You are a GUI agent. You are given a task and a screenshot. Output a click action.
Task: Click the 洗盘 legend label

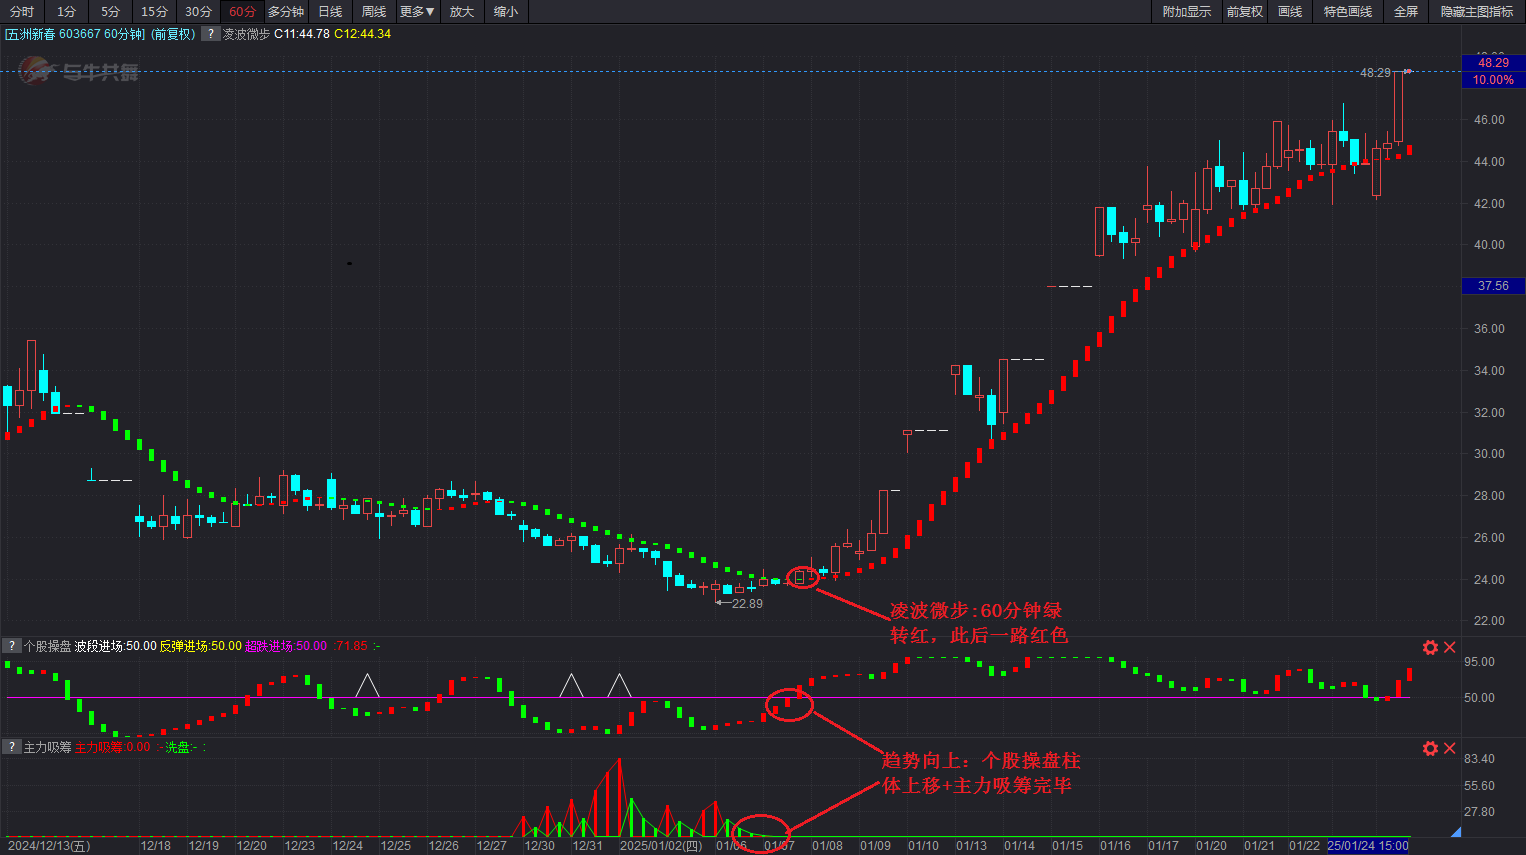click(177, 747)
